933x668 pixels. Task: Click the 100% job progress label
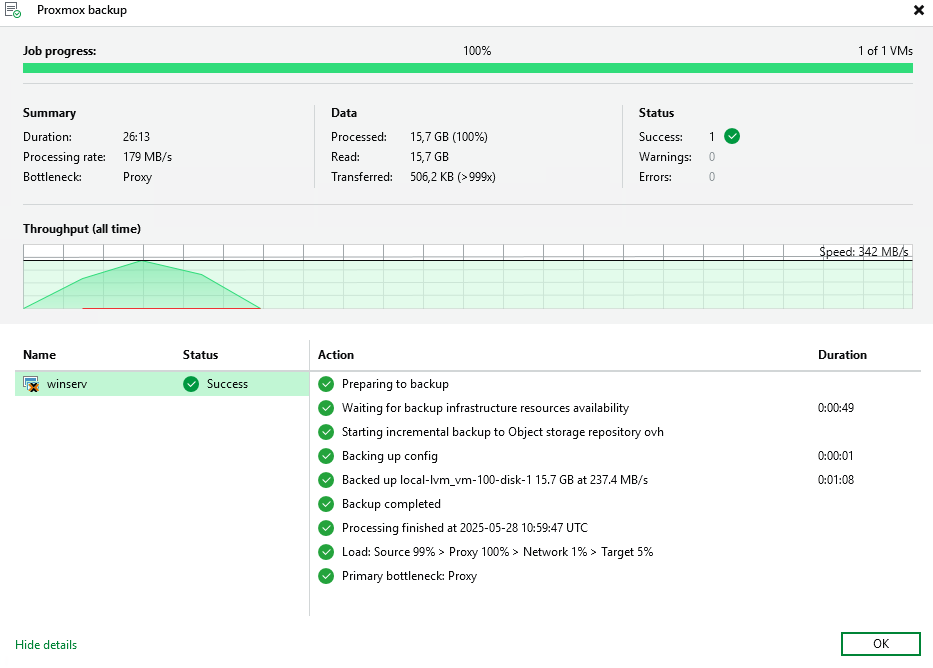[477, 51]
